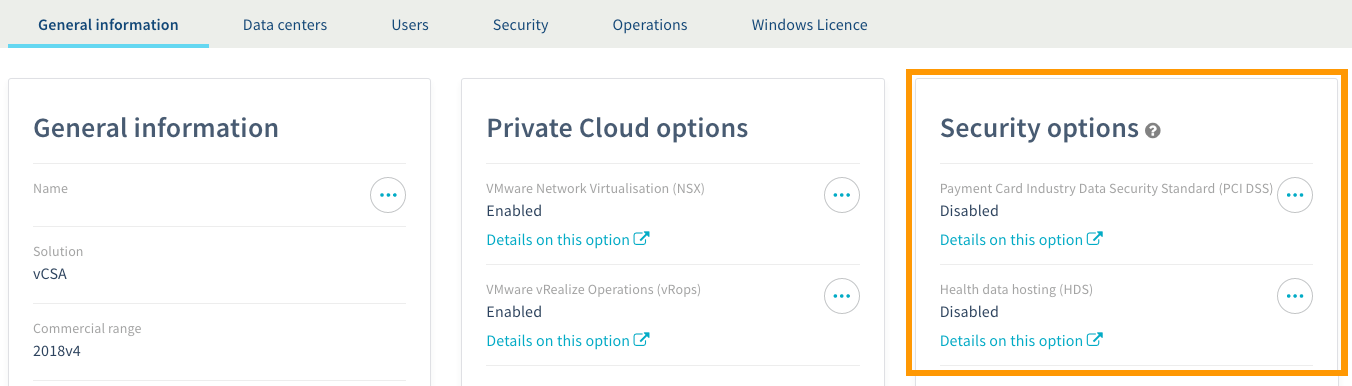Open the HDS option actions menu
The image size is (1352, 386).
click(x=1295, y=296)
